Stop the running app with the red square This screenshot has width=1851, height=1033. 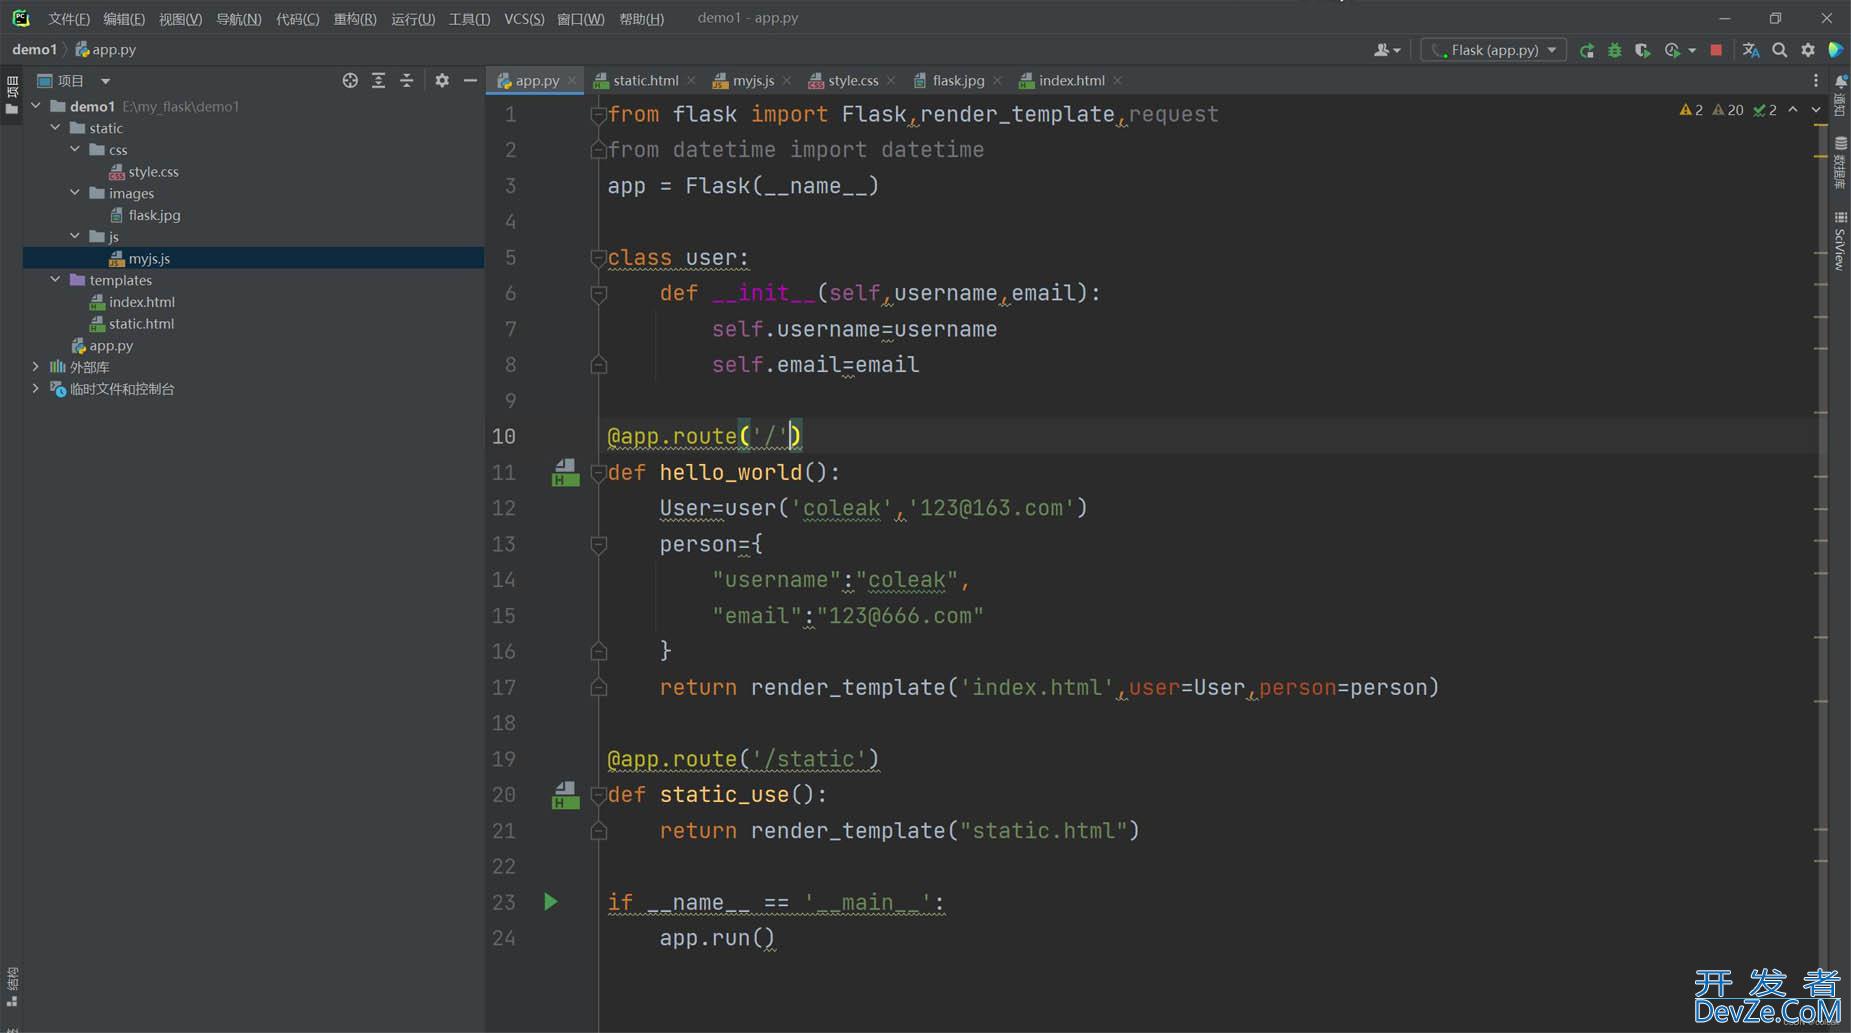tap(1716, 50)
